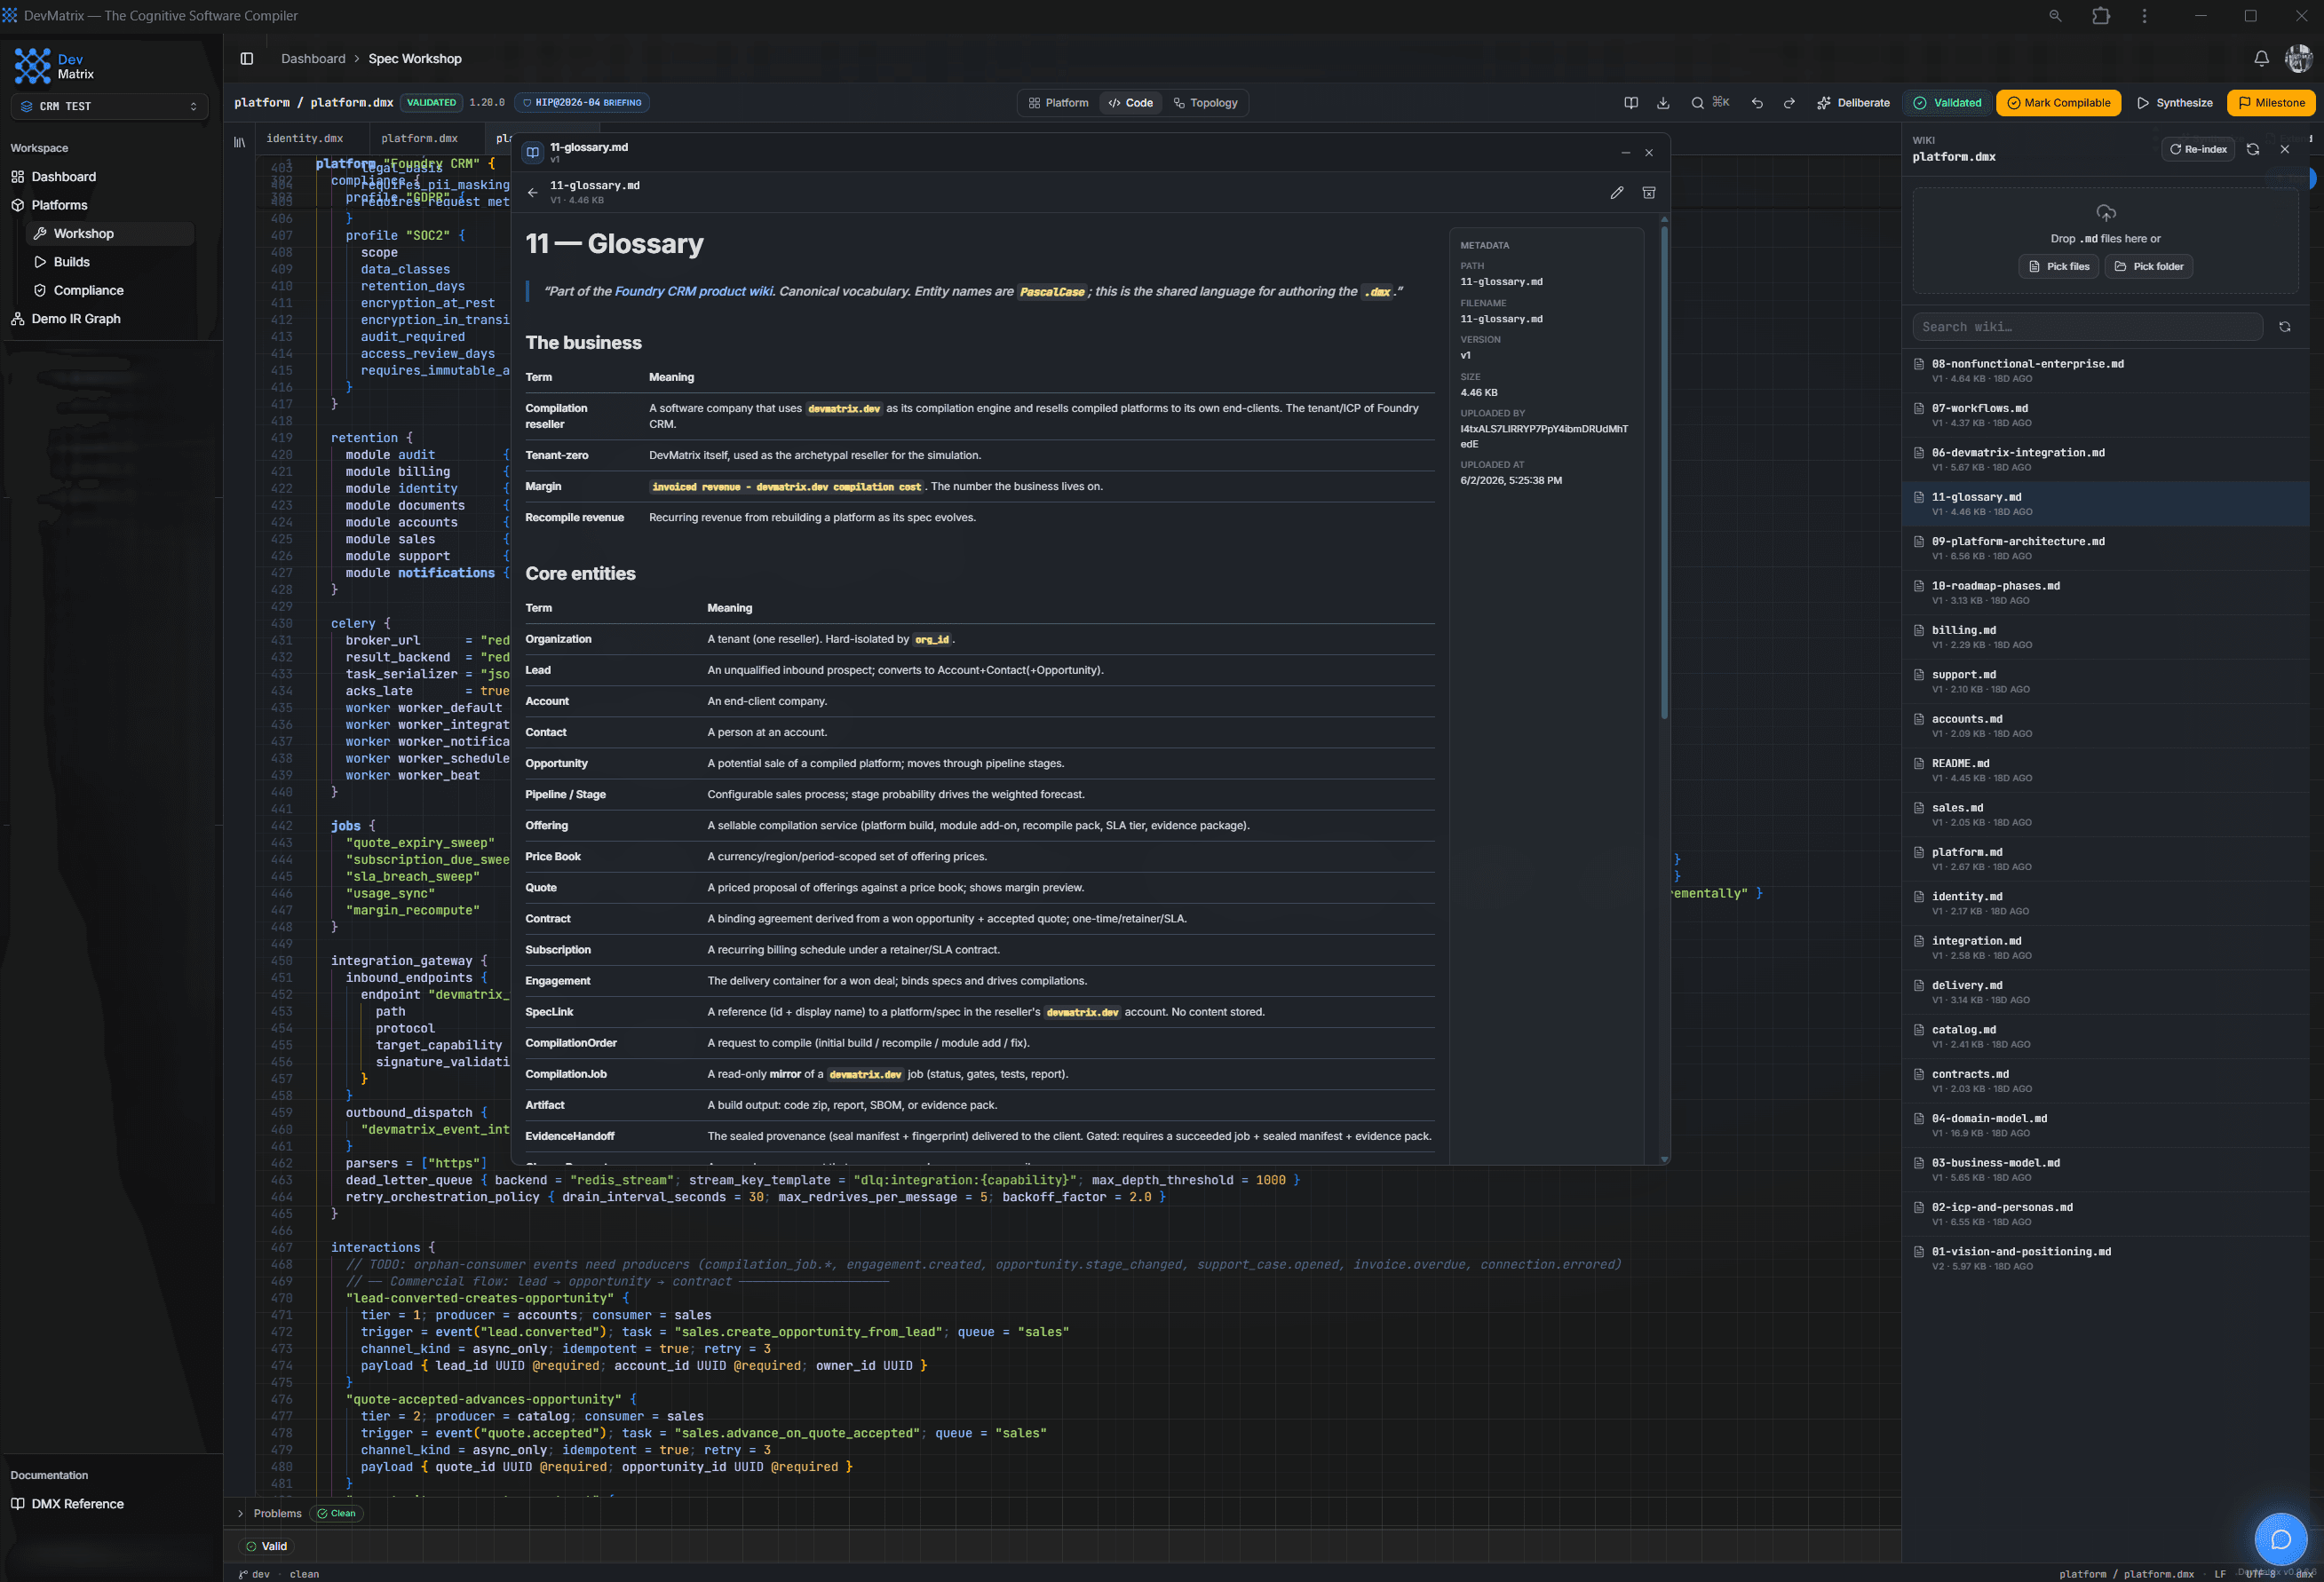Screen dimensions: 2324x1582
Task: Open 09-platform-architecture.md wiki file
Action: [x=2106, y=549]
